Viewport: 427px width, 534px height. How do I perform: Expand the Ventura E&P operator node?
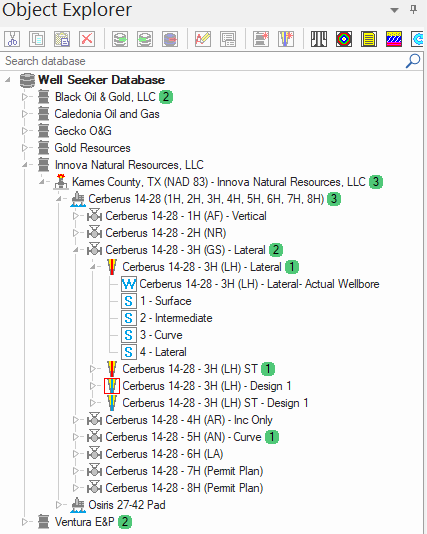click(25, 521)
